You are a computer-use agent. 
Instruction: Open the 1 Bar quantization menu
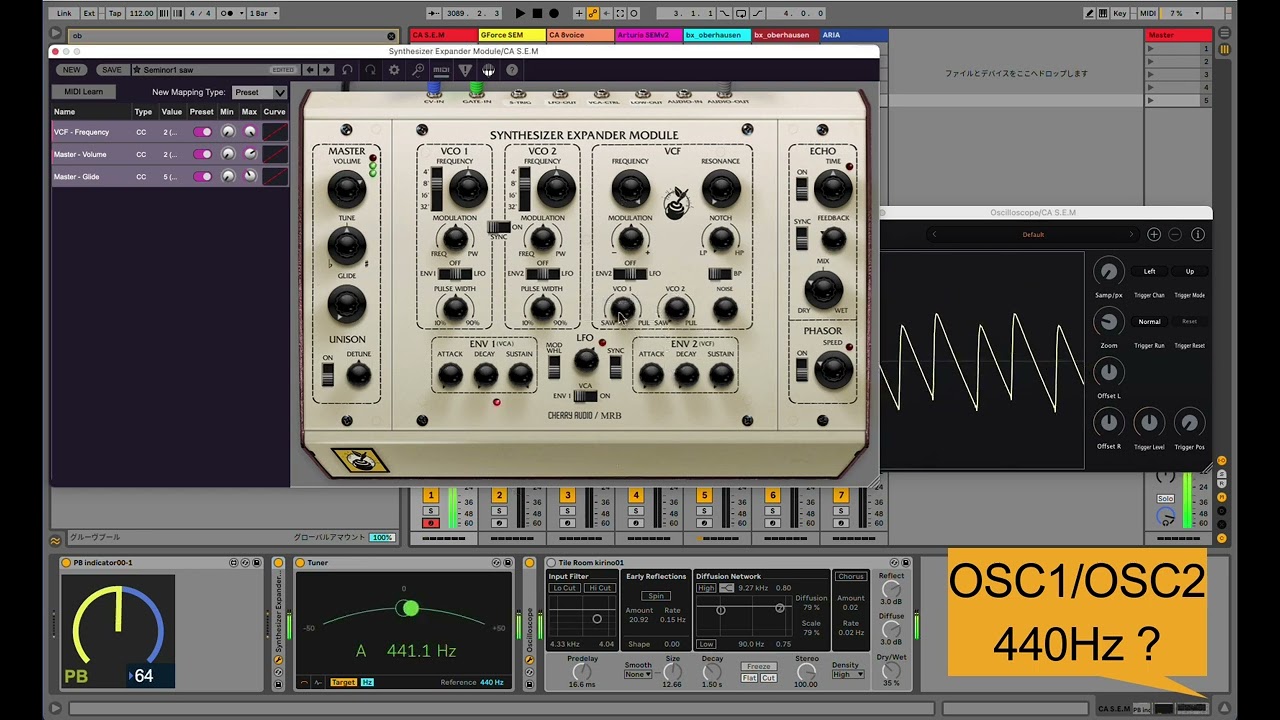(x=262, y=13)
